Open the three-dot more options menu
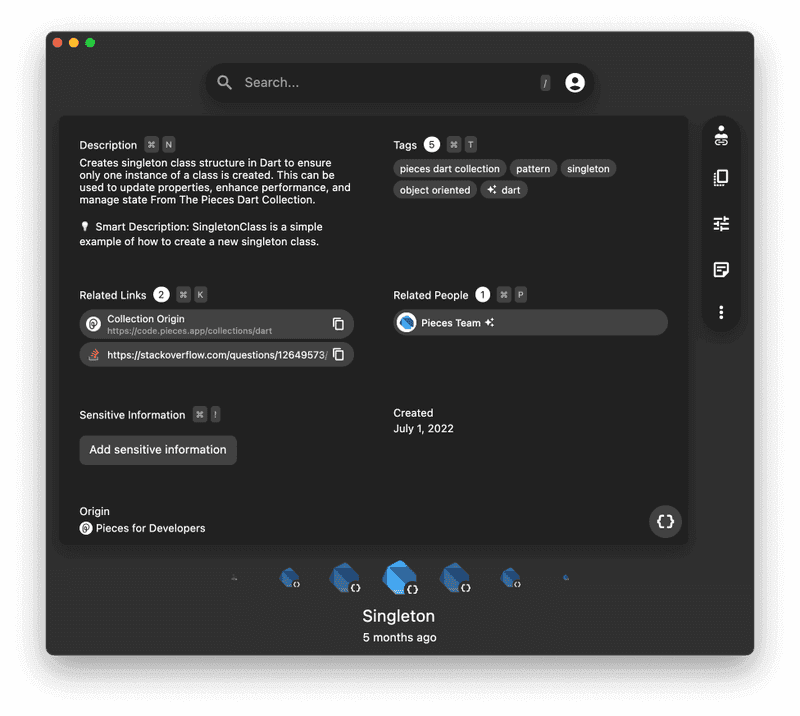Screen dimensions: 800x716 [720, 312]
